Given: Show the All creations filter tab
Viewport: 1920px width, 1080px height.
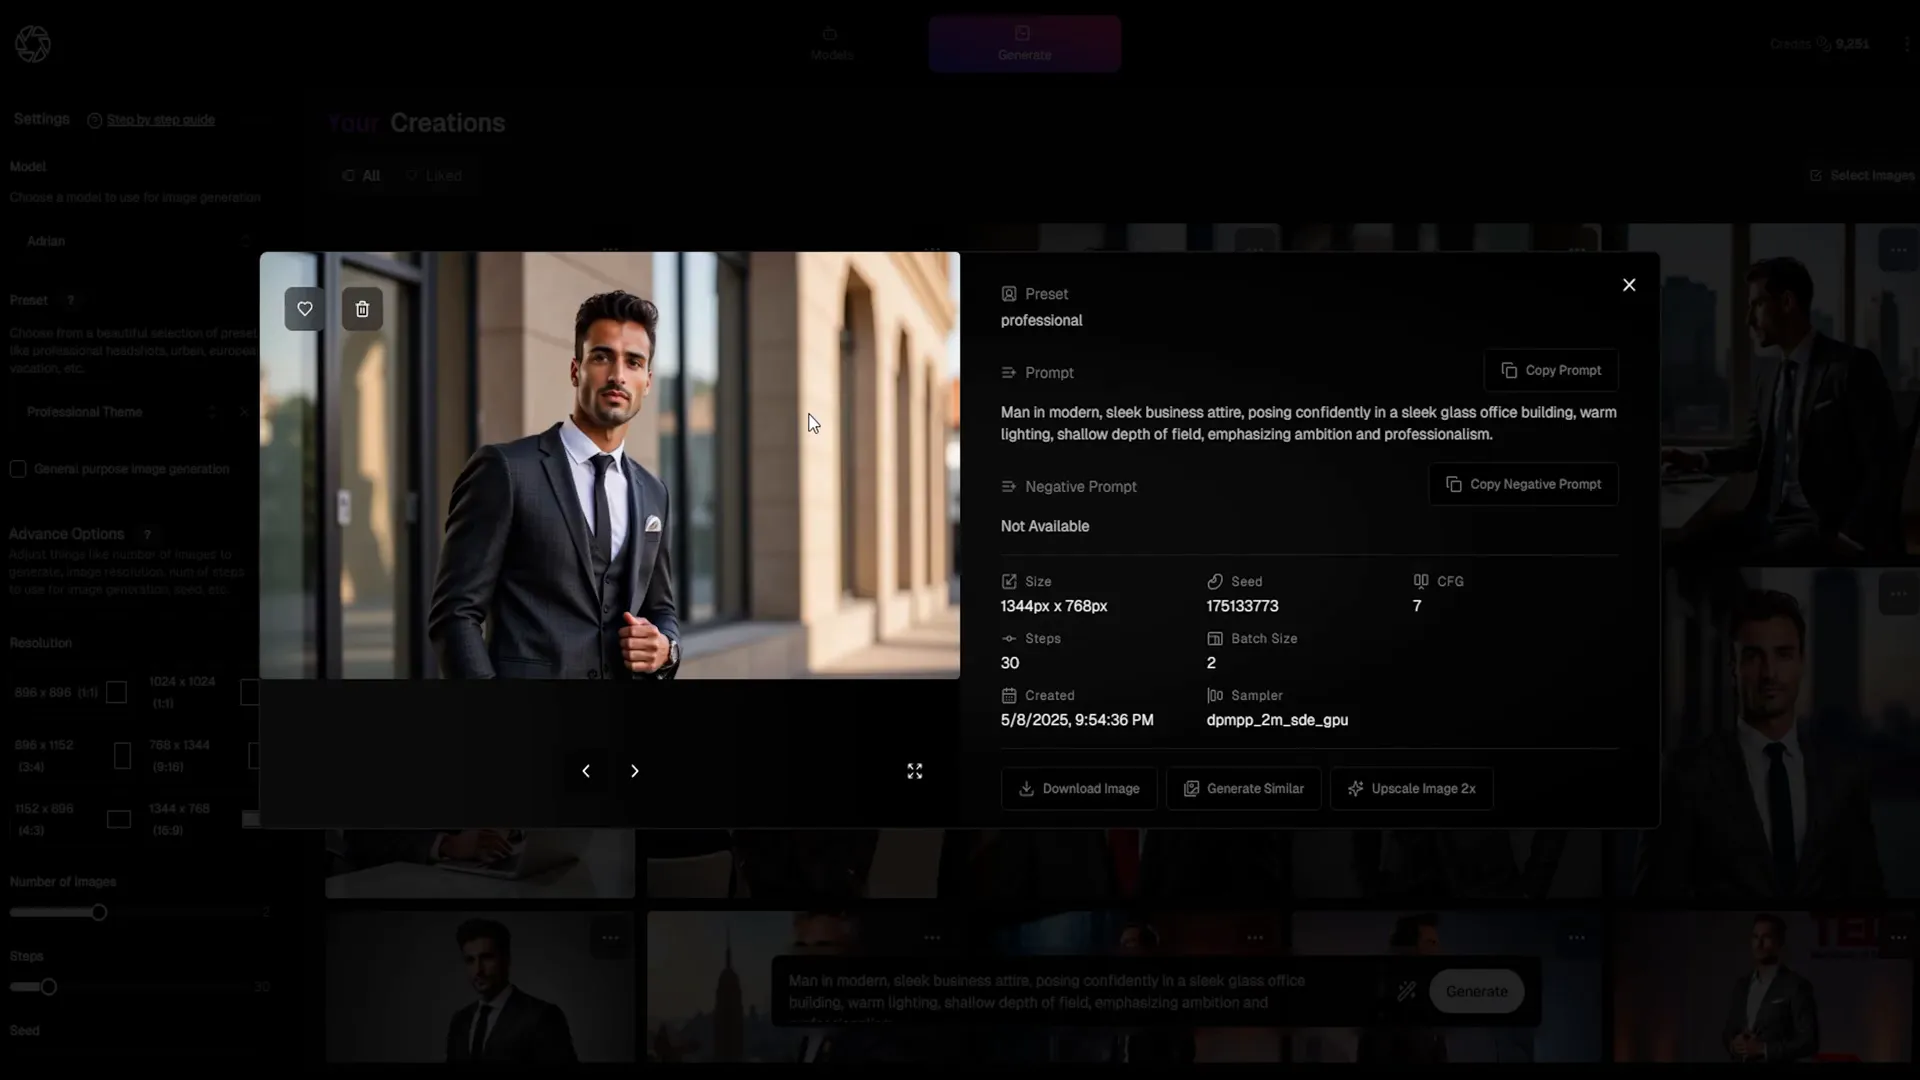Looking at the screenshot, I should (x=361, y=176).
